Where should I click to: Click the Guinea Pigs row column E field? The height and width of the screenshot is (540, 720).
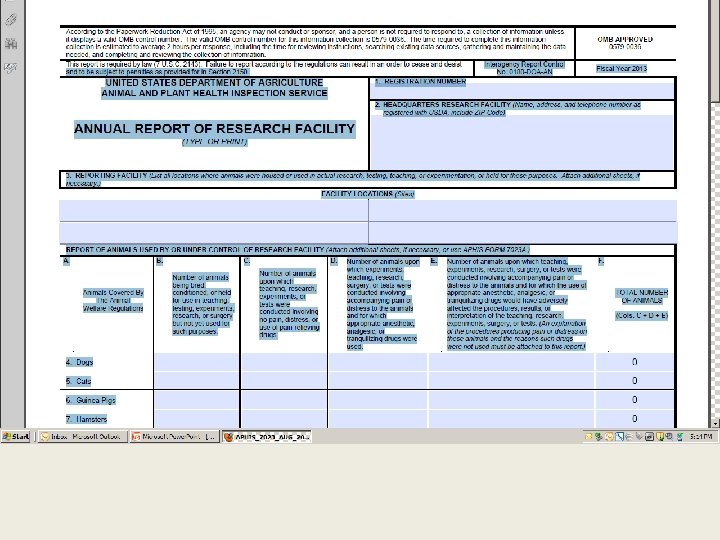coord(511,400)
